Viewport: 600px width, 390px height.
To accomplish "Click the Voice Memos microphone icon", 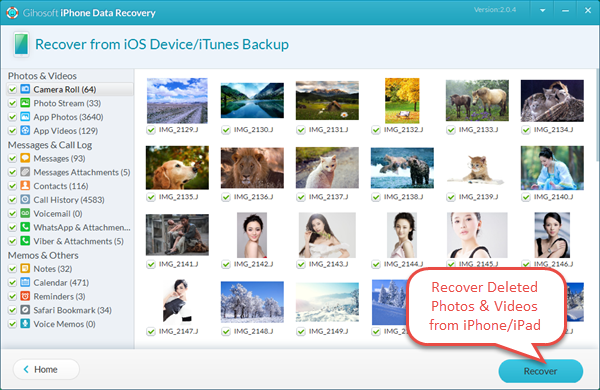I will point(25,323).
